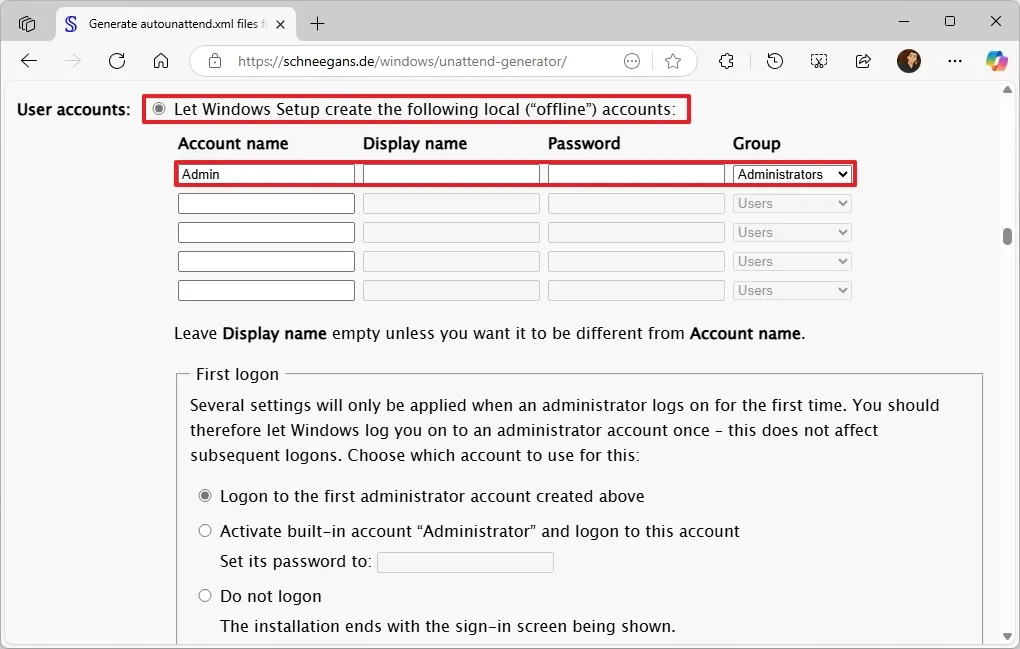Open the second row's Users group dropdown
Viewport: 1020px width, 649px height.
791,203
